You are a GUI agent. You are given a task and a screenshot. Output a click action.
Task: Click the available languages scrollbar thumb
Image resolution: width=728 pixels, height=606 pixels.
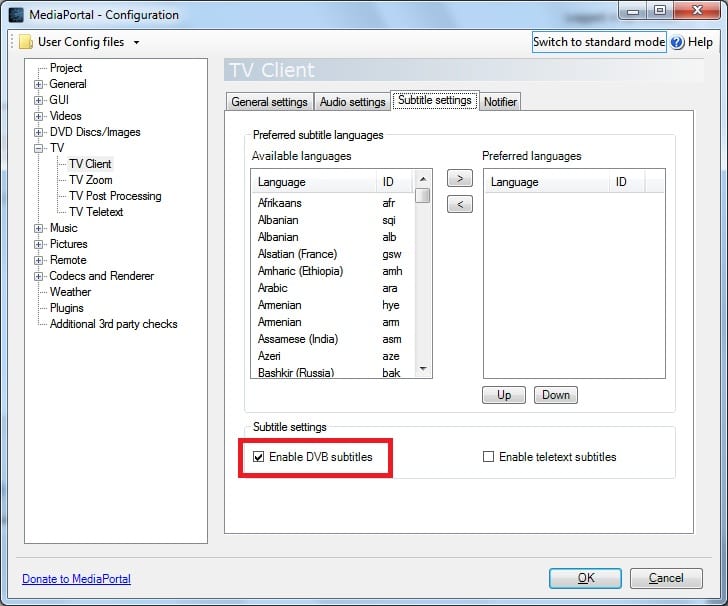point(424,195)
